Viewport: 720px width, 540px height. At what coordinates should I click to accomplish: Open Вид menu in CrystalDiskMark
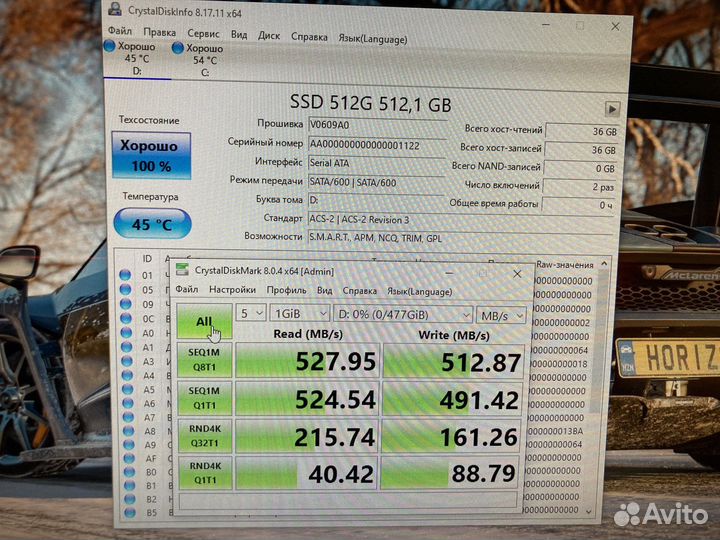pos(324,291)
